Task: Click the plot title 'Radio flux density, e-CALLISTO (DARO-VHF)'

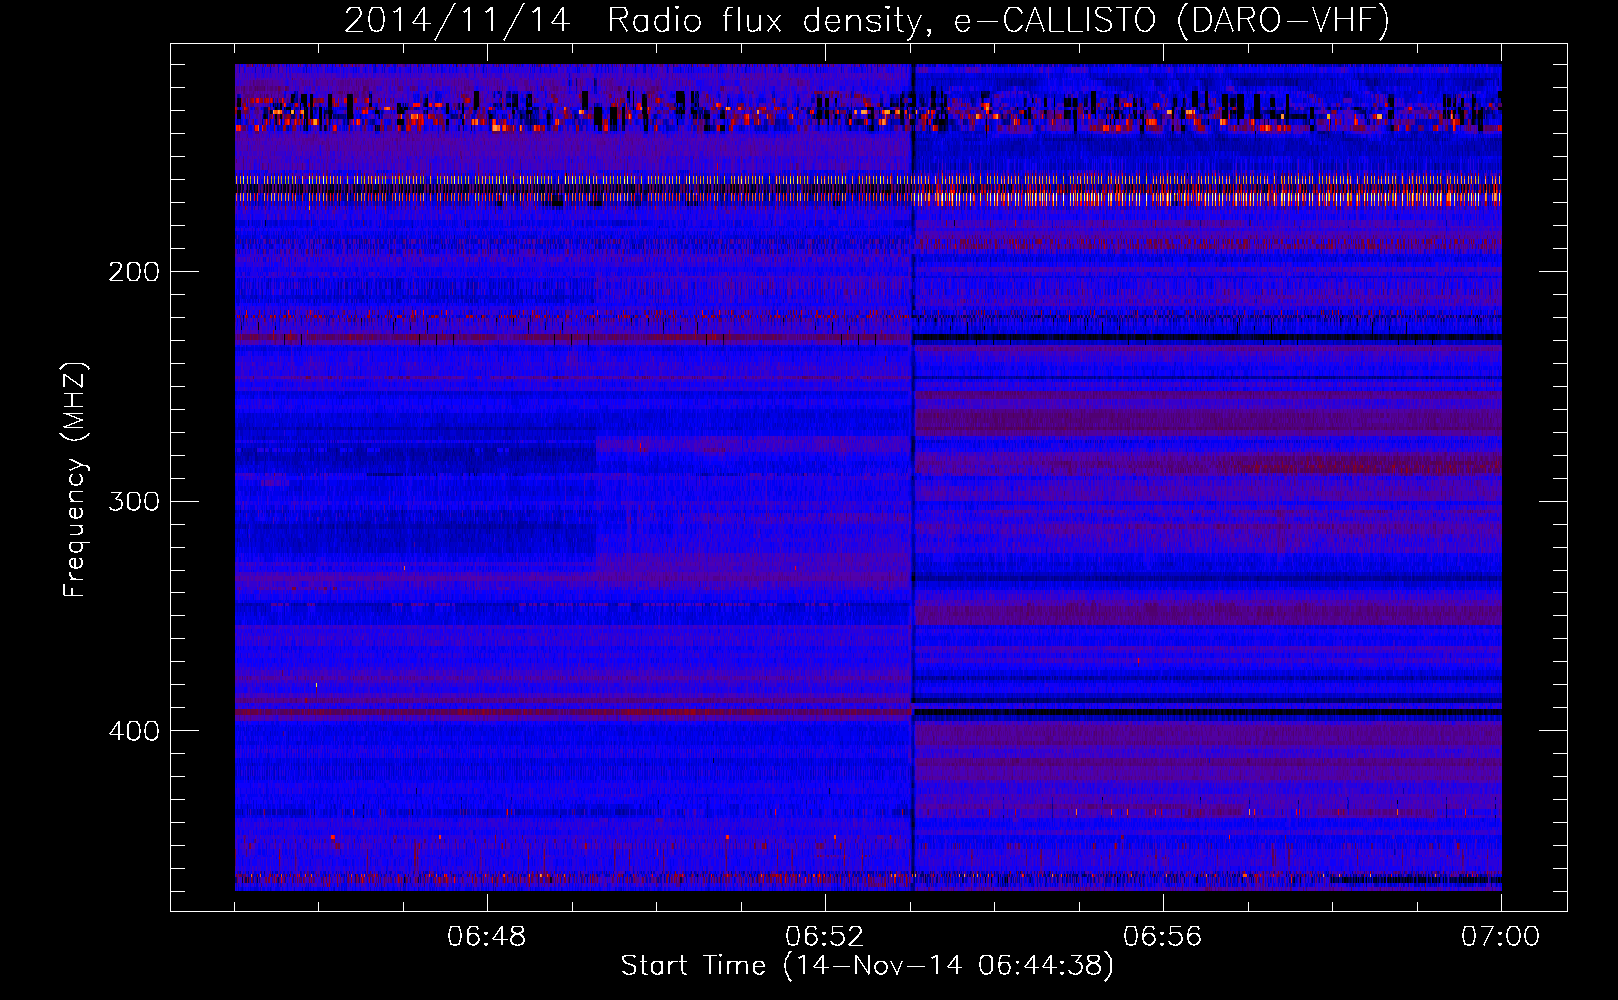Action: coord(998,21)
